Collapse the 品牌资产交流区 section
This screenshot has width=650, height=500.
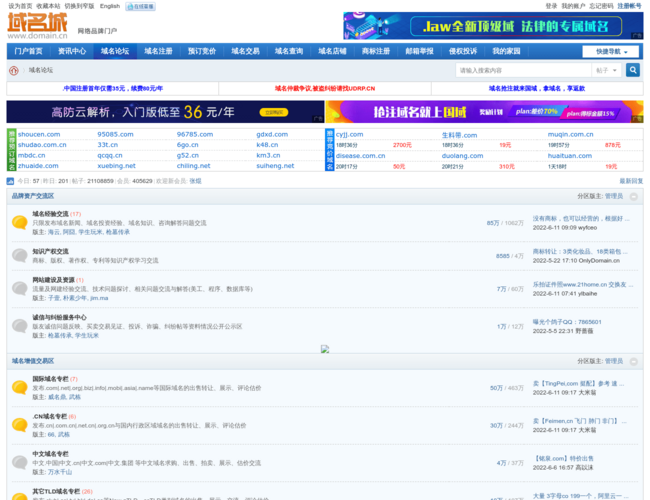[x=636, y=196]
